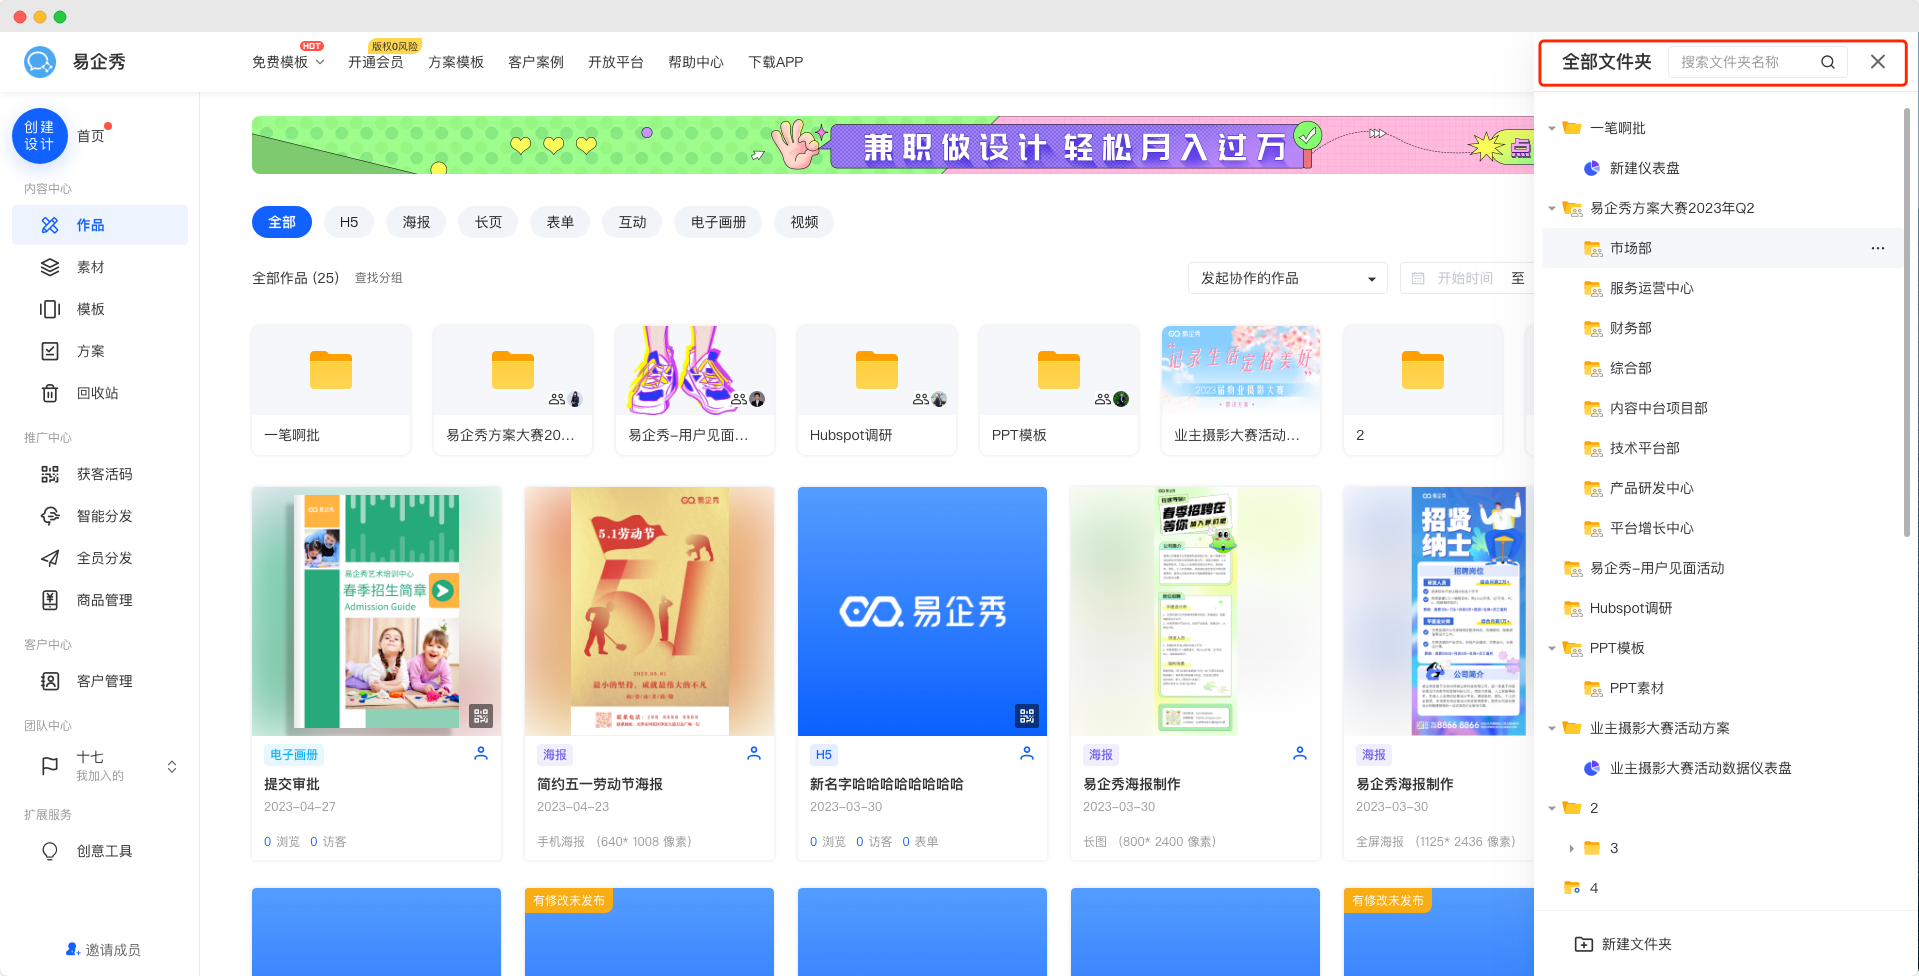Collapse 易企秀方案大赛2023年Q2 folder node
Screen dimensions: 1919x976
click(x=1552, y=208)
